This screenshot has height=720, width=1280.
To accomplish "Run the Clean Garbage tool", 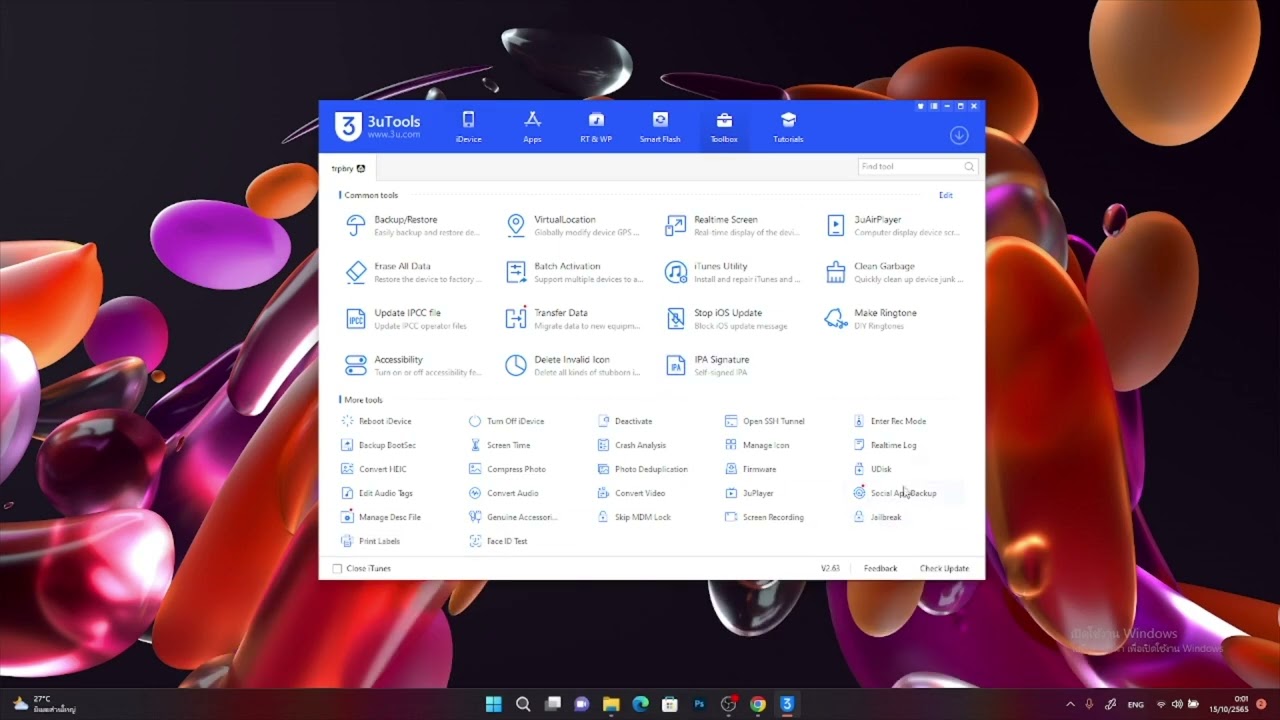I will pyautogui.click(x=893, y=272).
